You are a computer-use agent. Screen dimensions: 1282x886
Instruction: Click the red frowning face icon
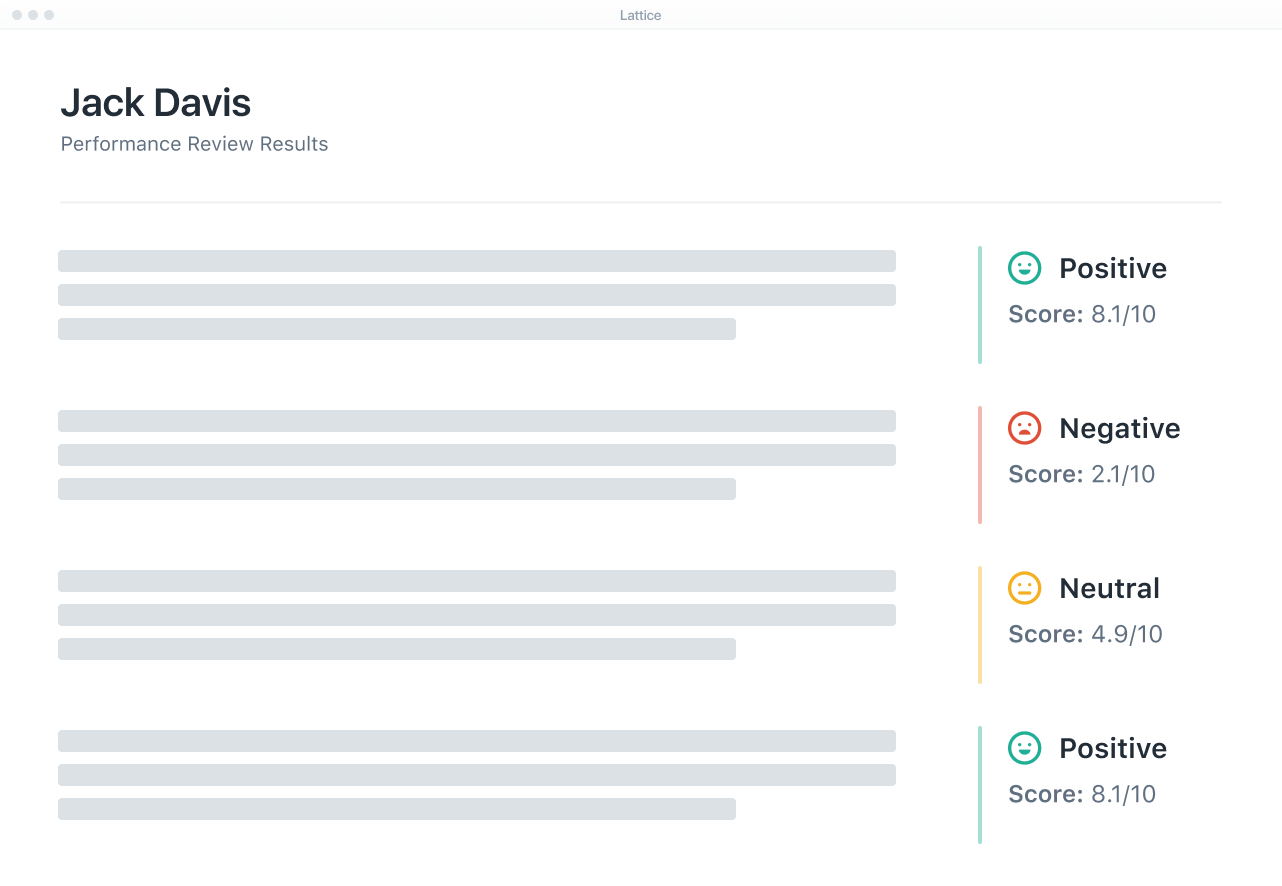(x=1024, y=428)
